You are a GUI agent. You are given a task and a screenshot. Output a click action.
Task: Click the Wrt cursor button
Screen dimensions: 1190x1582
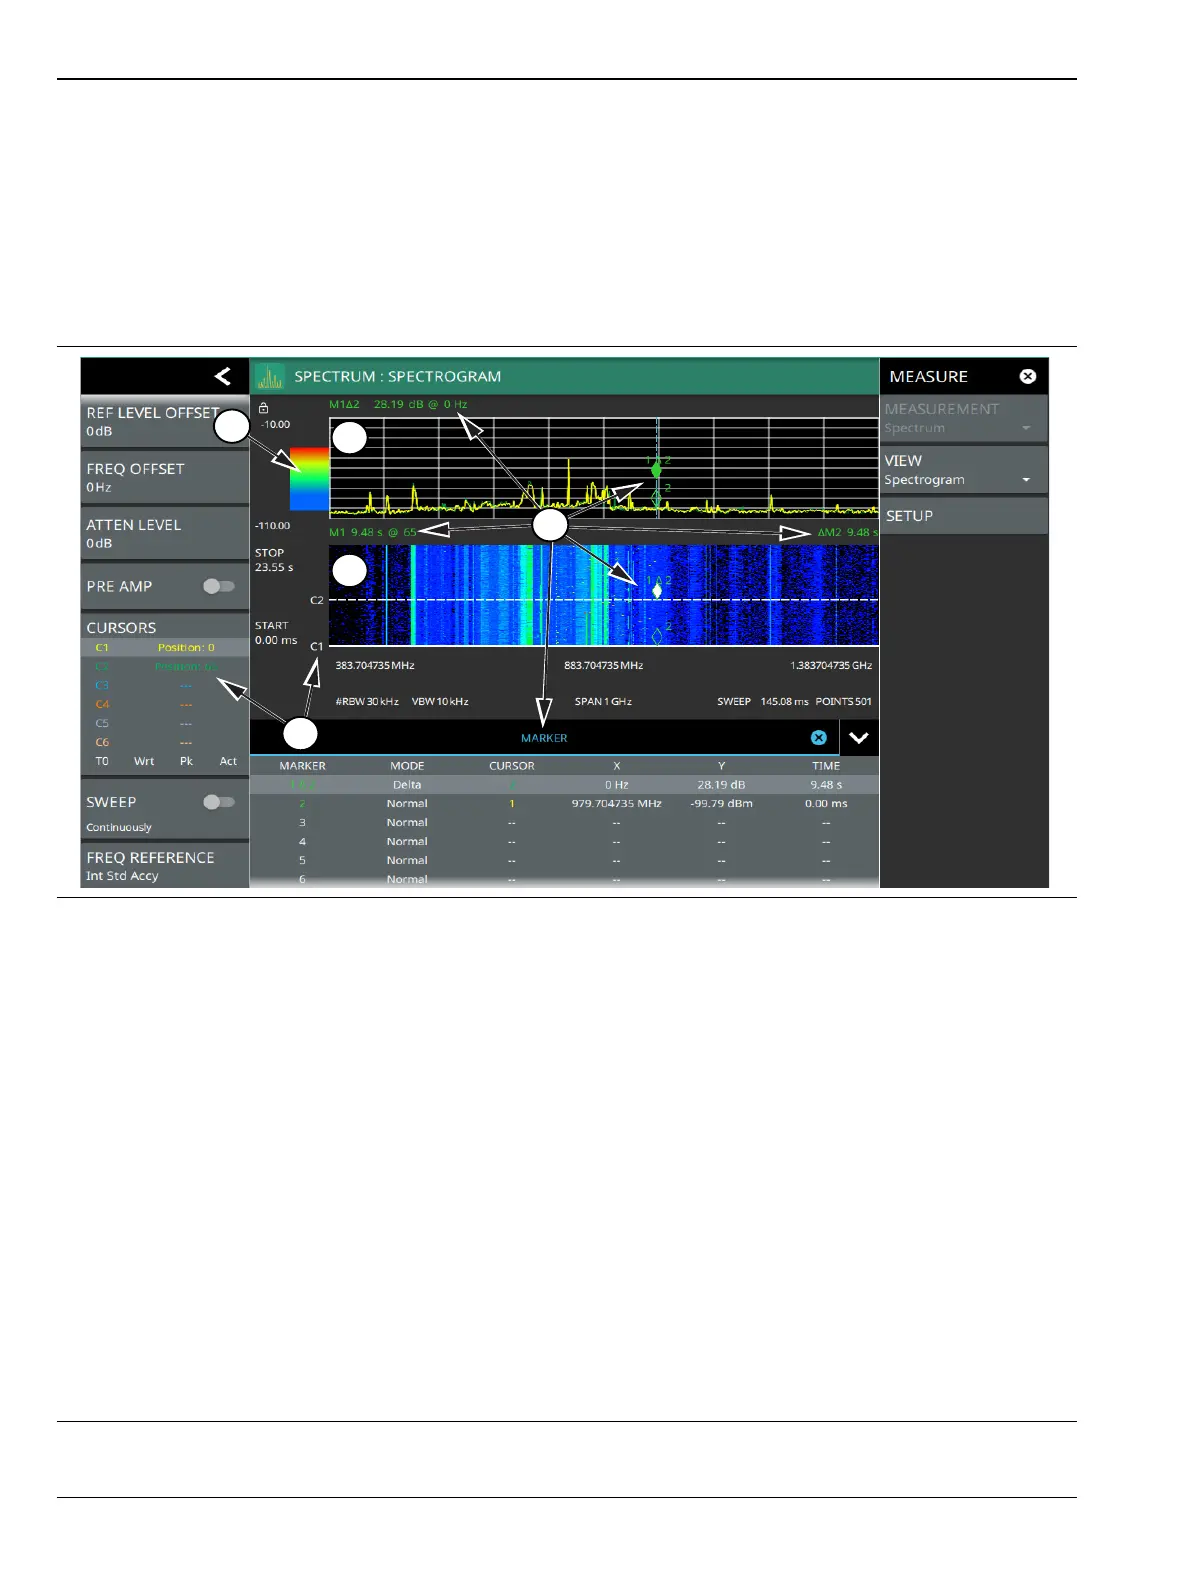coord(144,761)
